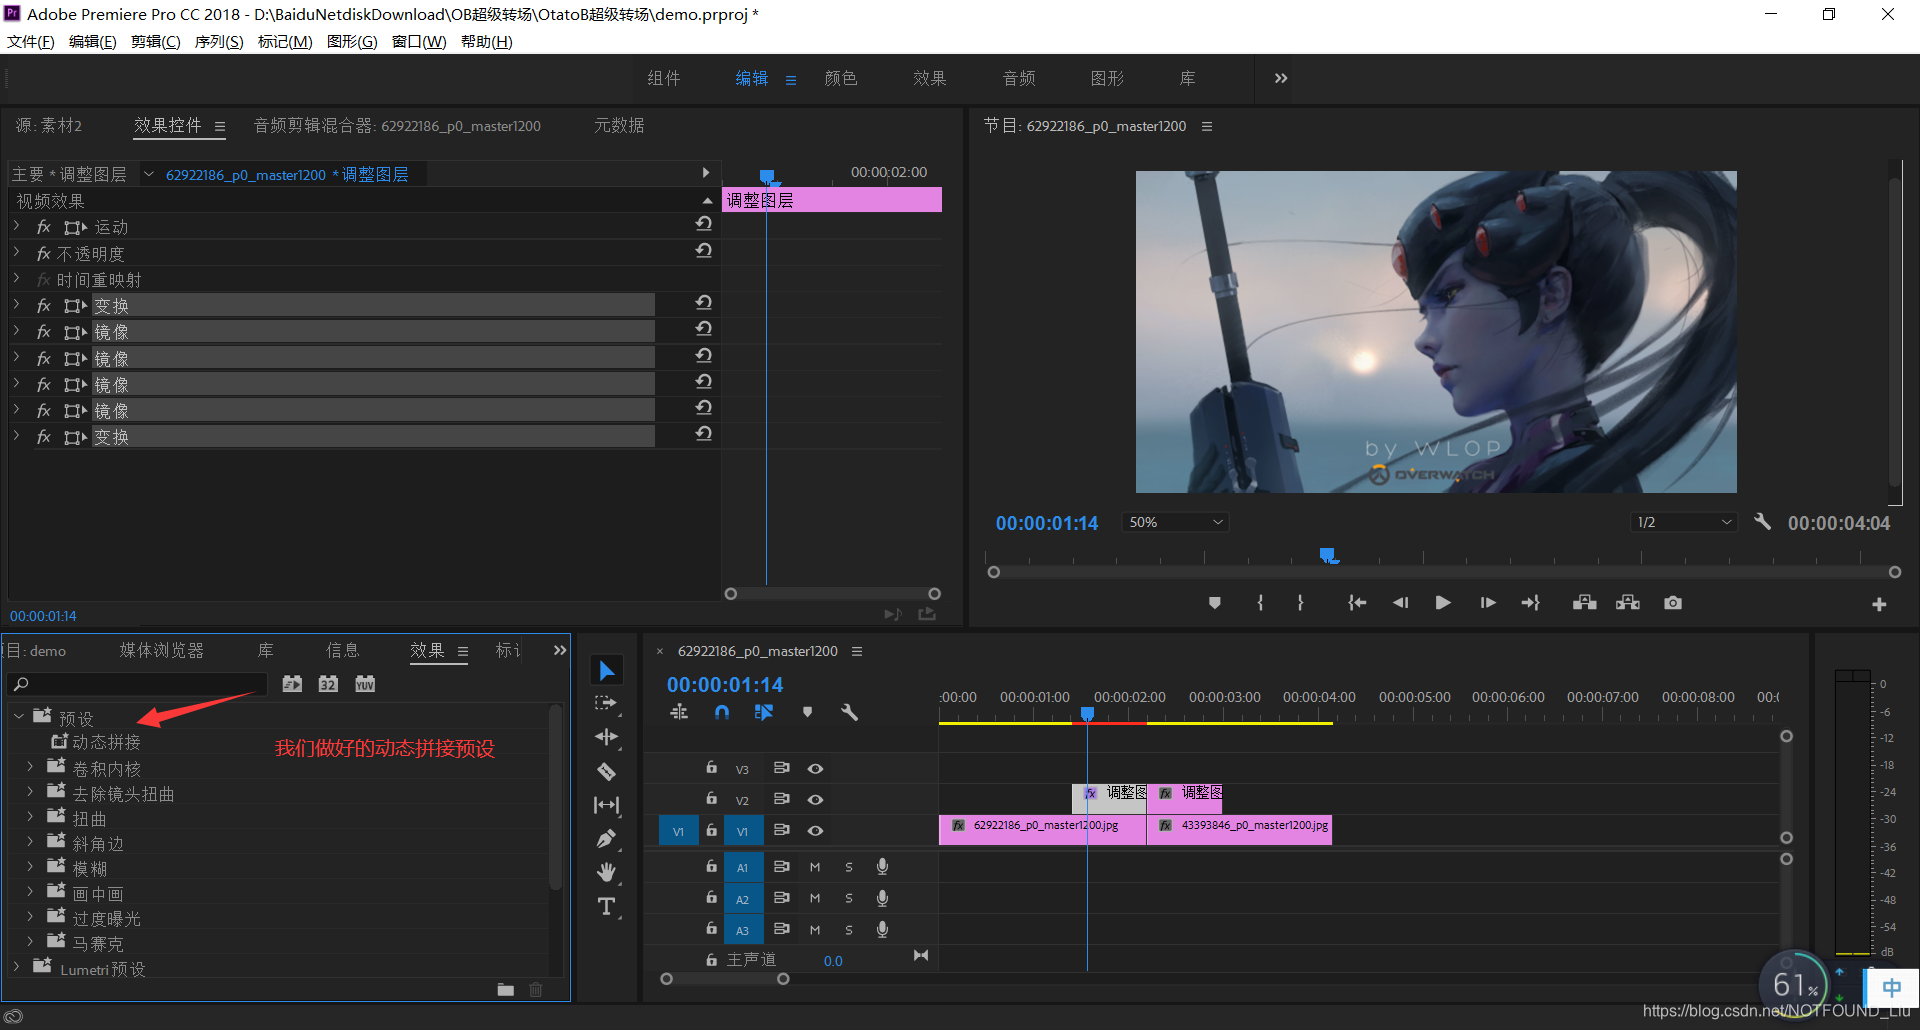Add a marker in program monitor
This screenshot has height=1030, width=1920.
[1215, 603]
